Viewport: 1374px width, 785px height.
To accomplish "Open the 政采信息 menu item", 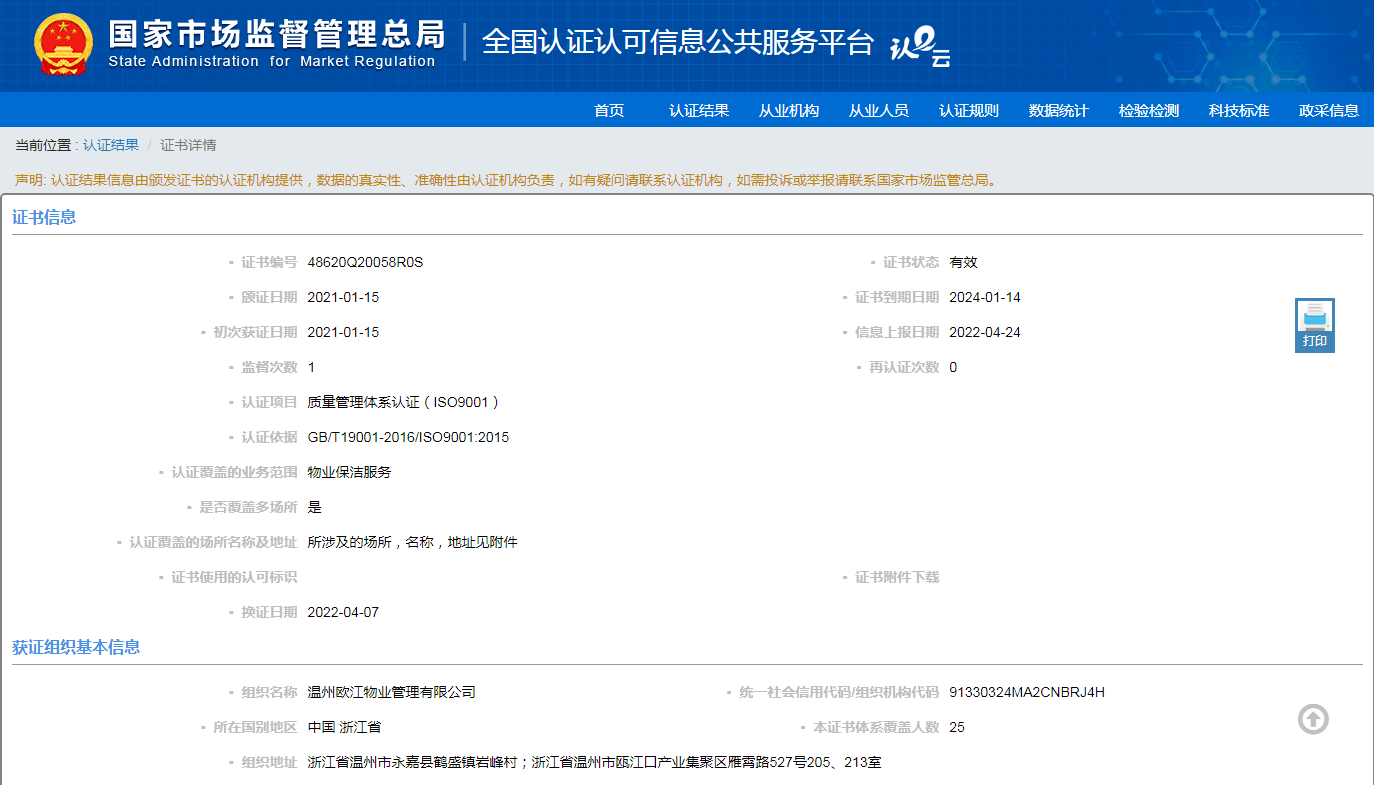I will point(1329,111).
